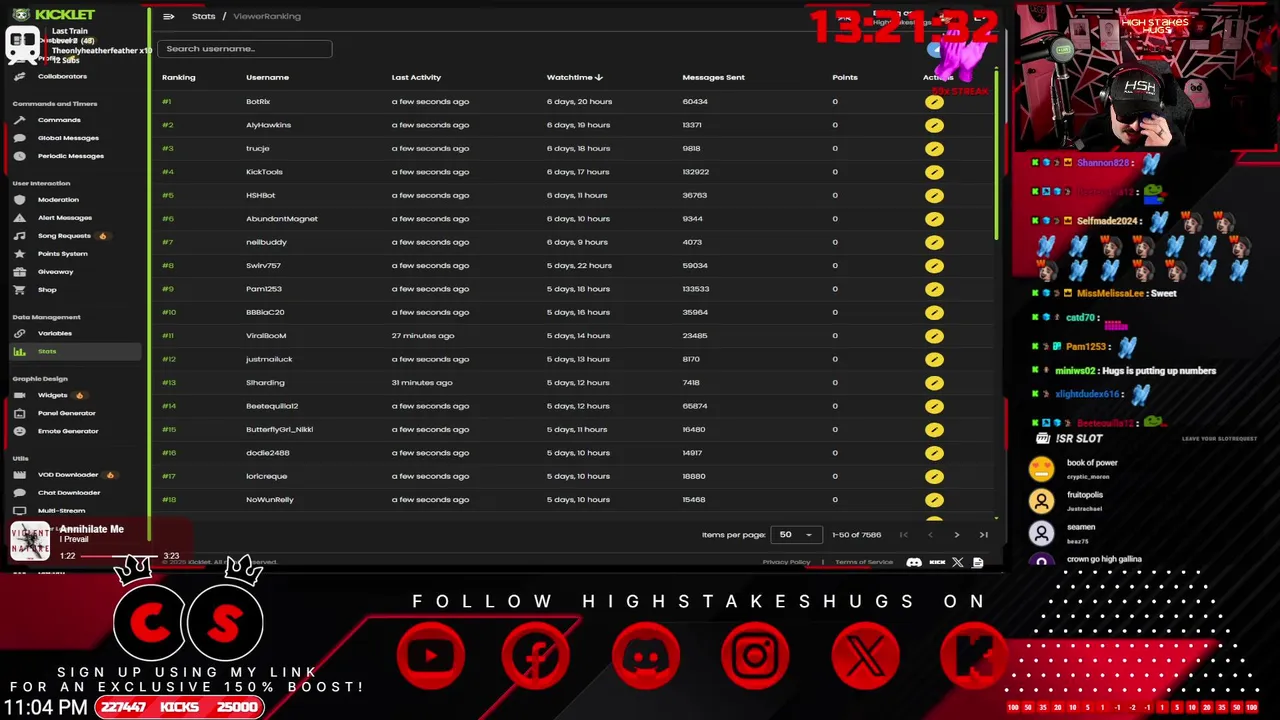
Task: Edit the AlyHawkins row pencil icon
Action: point(934,125)
